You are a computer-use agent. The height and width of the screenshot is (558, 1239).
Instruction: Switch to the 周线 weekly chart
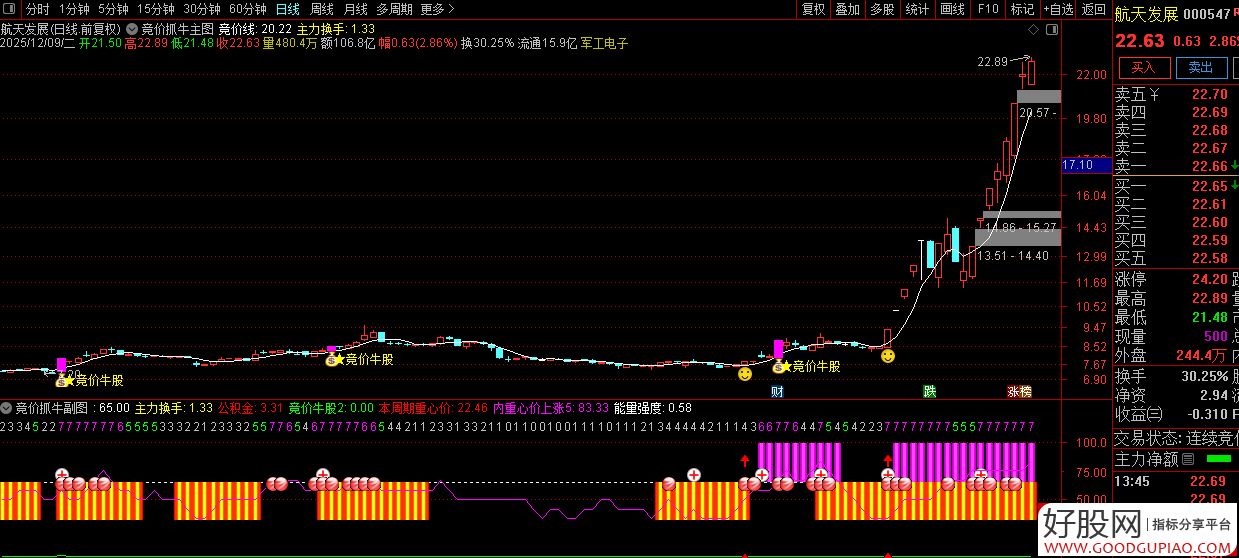pos(321,9)
